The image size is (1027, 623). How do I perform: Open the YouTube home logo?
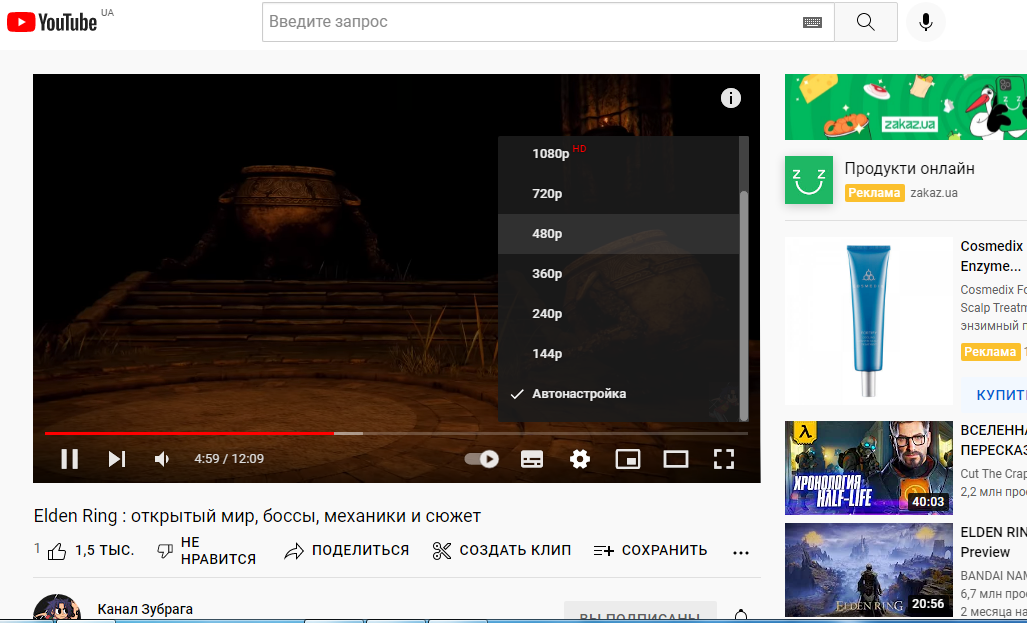[x=52, y=22]
